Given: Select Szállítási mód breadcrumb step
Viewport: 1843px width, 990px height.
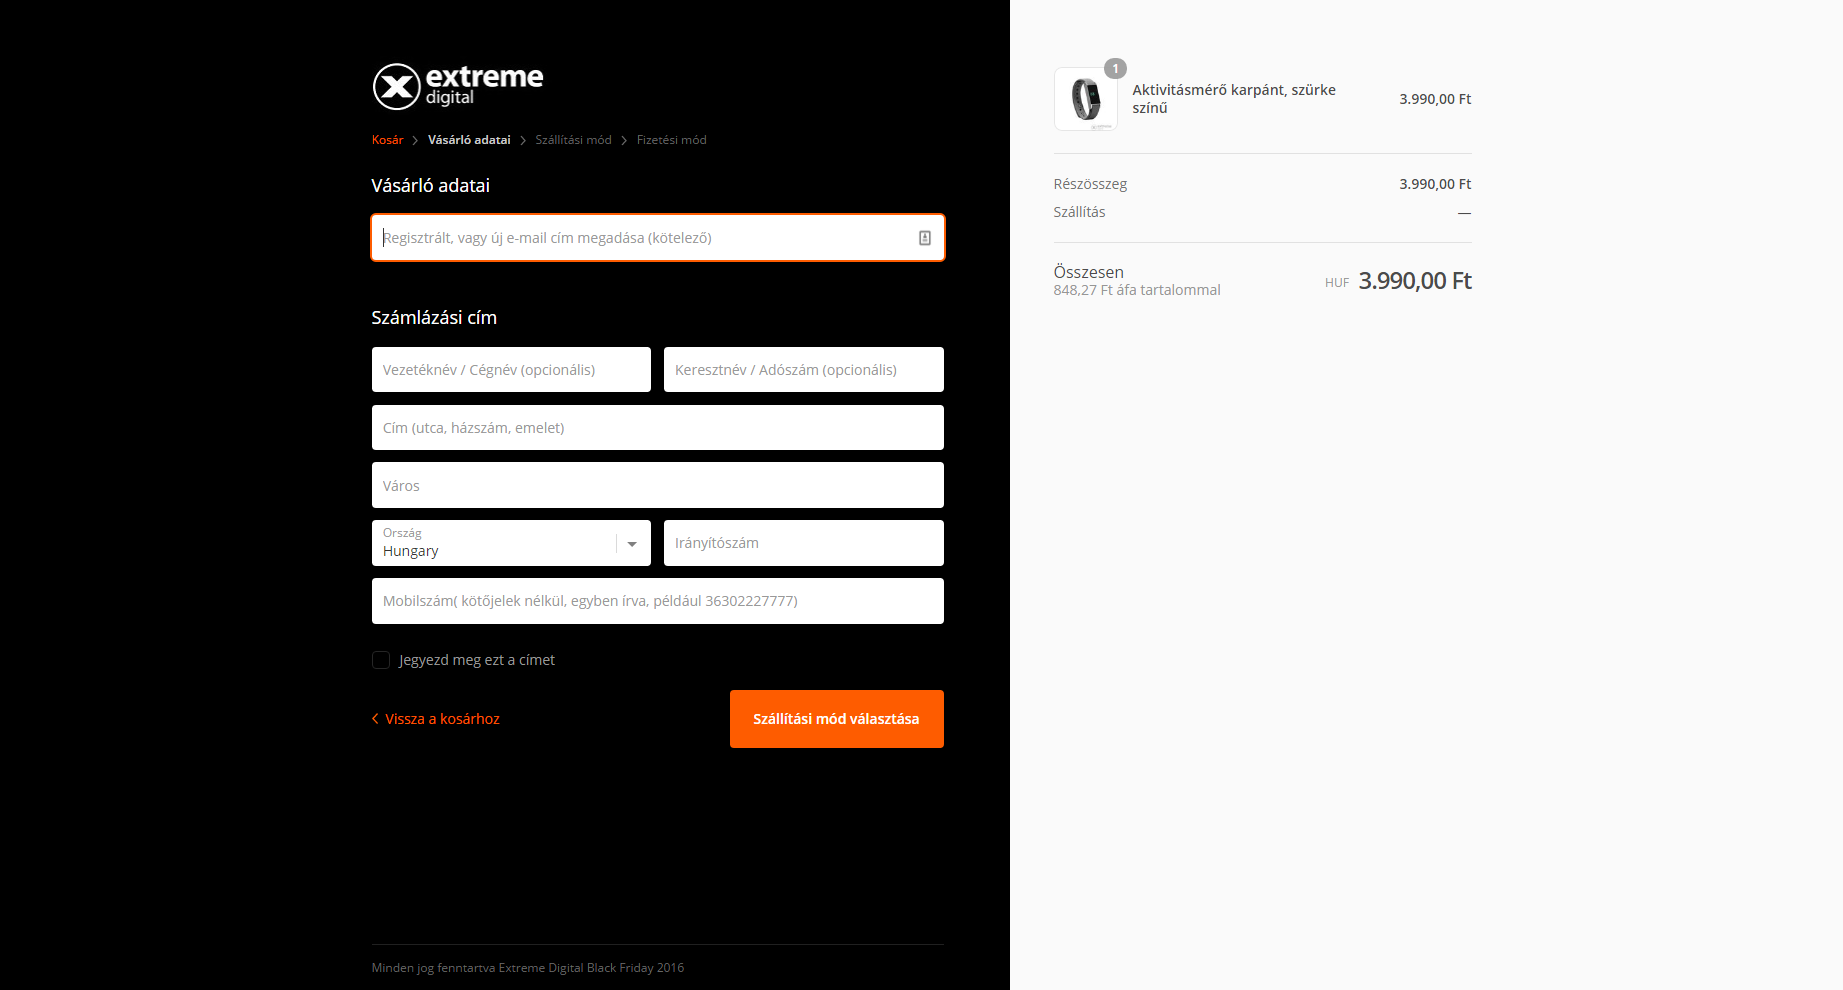Looking at the screenshot, I should [x=573, y=140].
